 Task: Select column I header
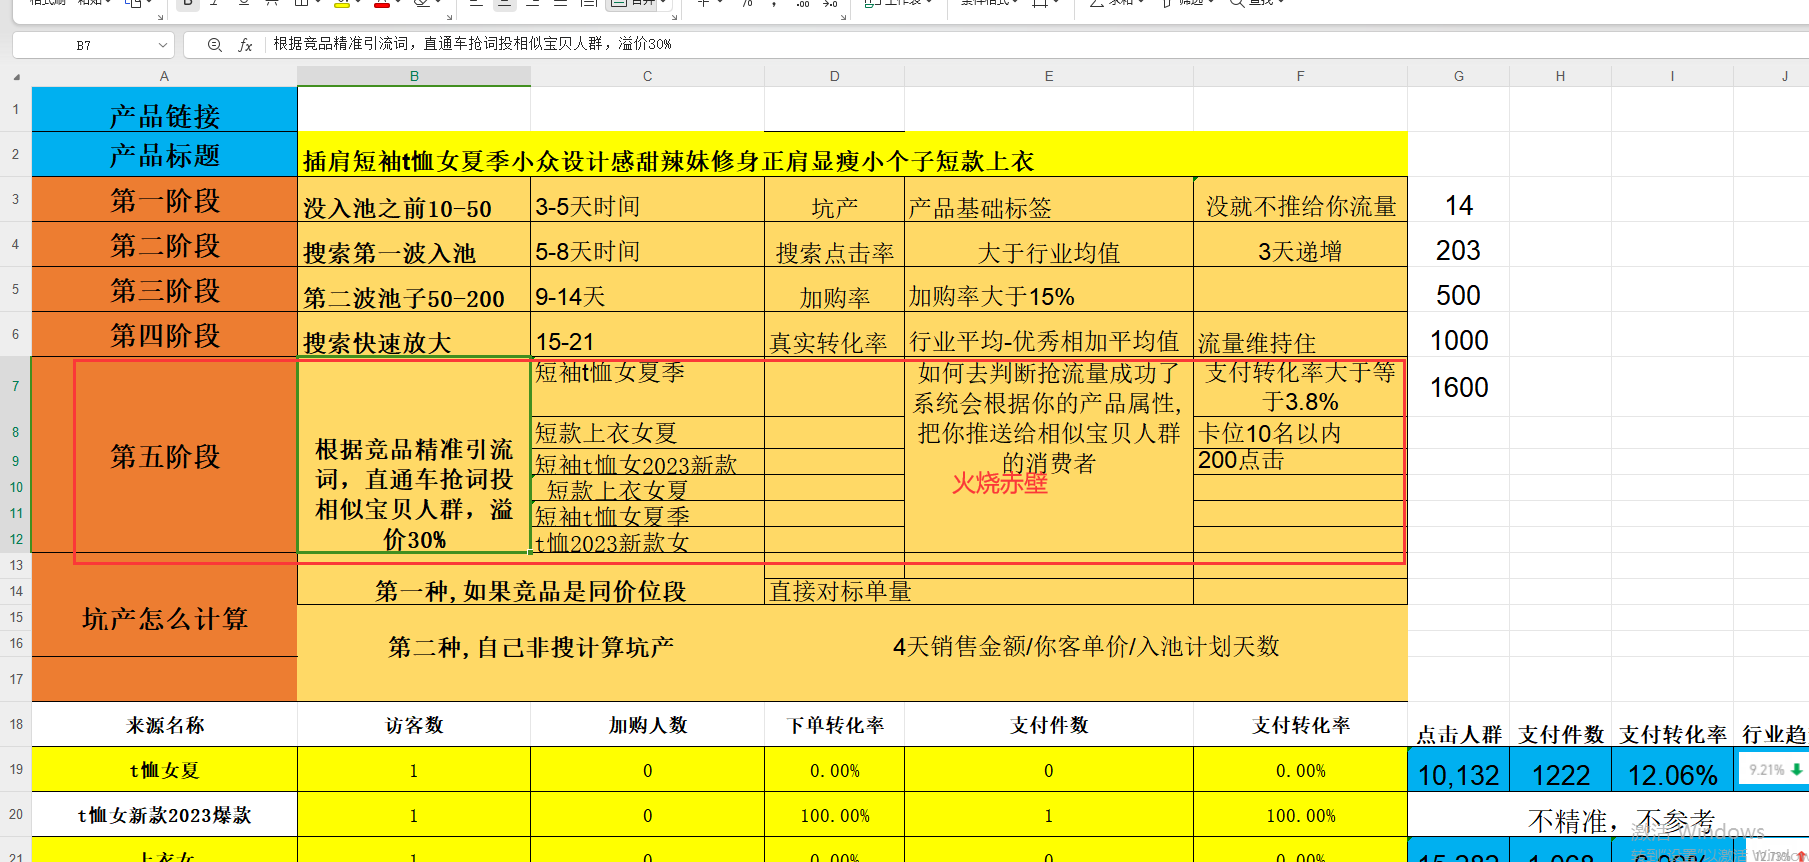[1672, 76]
